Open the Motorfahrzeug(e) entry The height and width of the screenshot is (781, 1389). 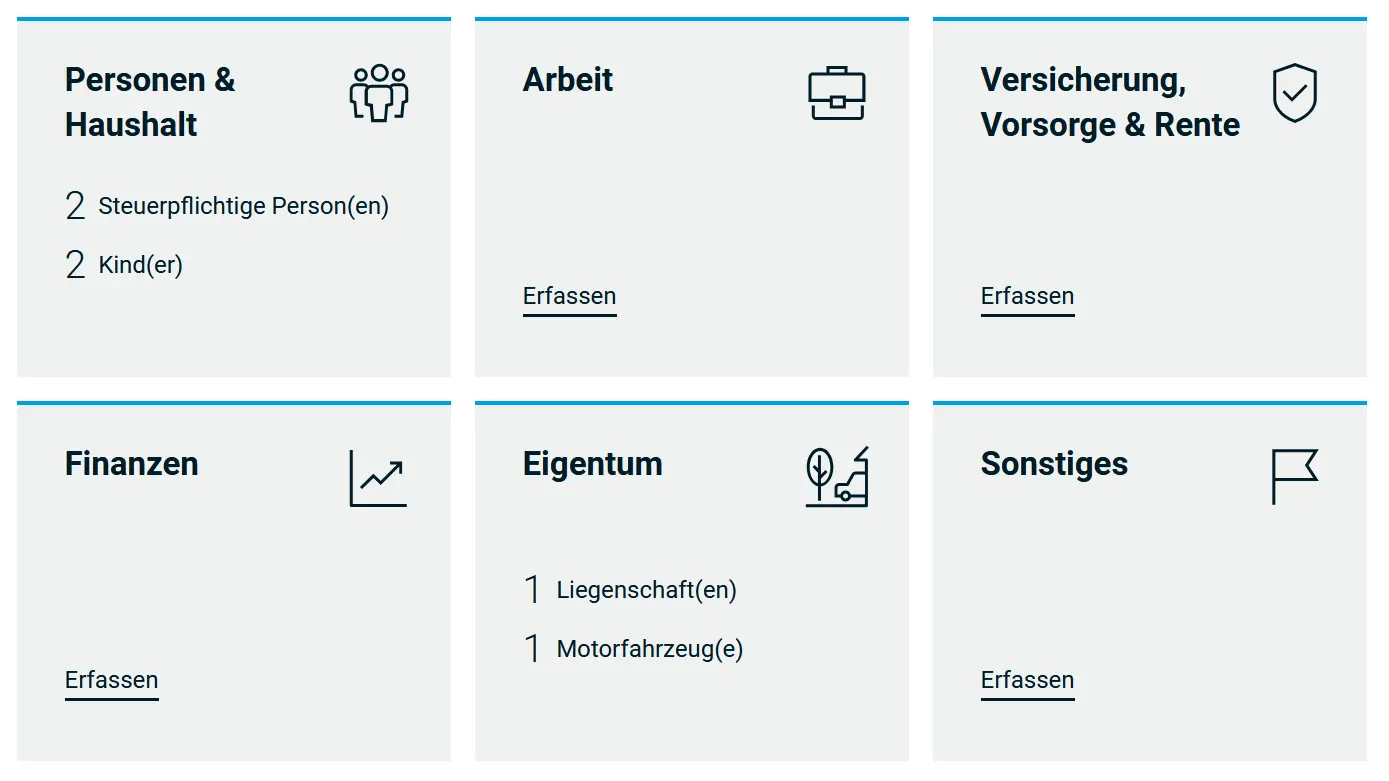[x=649, y=649]
